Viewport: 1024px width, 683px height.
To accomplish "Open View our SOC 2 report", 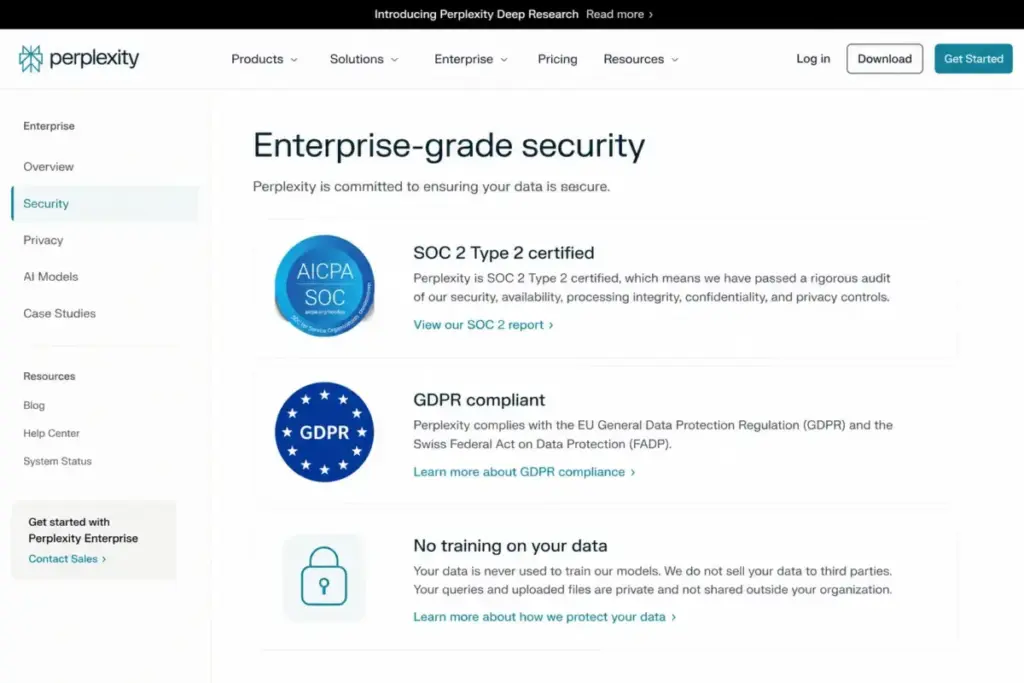I will pos(483,325).
